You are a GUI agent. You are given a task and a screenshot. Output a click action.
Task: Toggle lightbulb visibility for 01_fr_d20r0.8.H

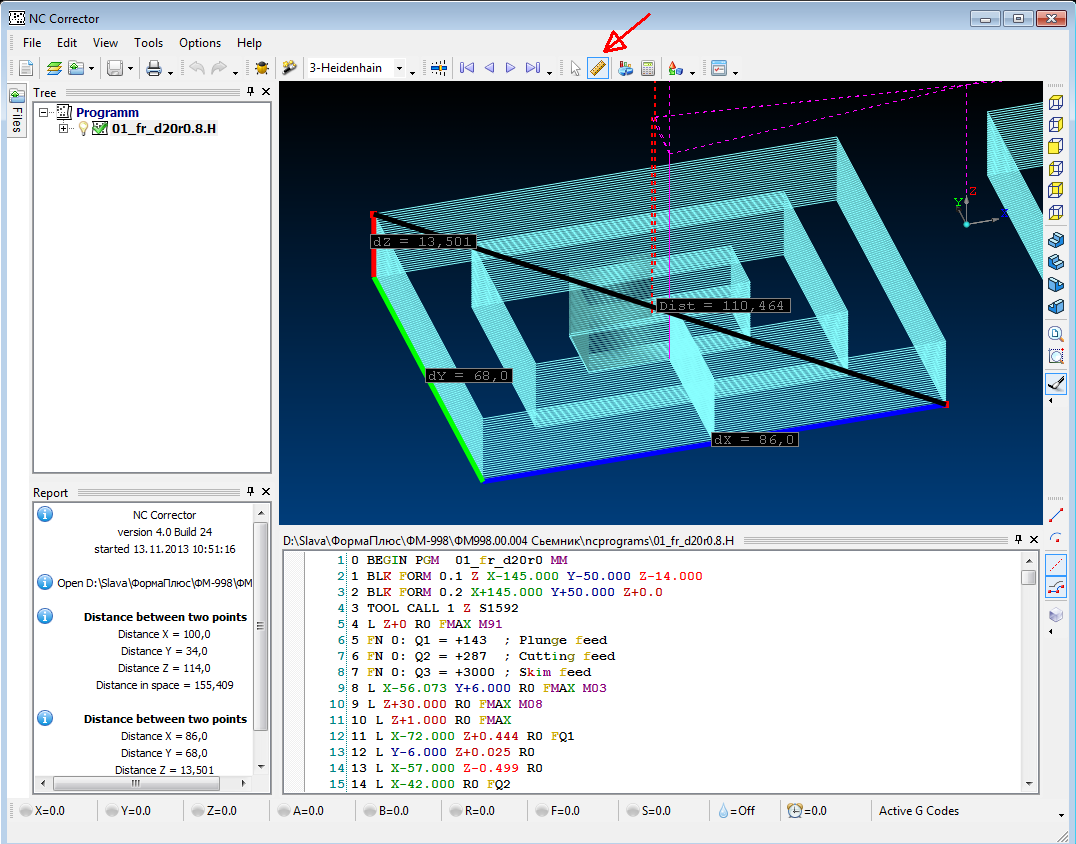[x=83, y=128]
